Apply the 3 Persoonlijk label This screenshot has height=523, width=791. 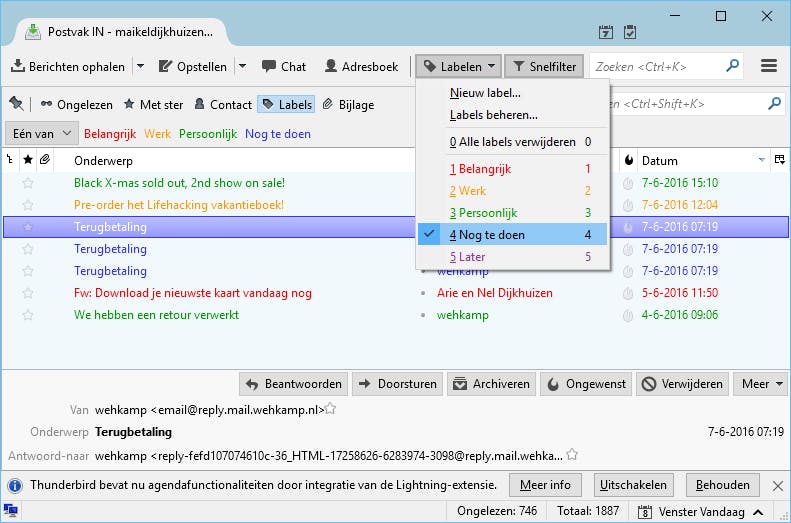pos(513,213)
